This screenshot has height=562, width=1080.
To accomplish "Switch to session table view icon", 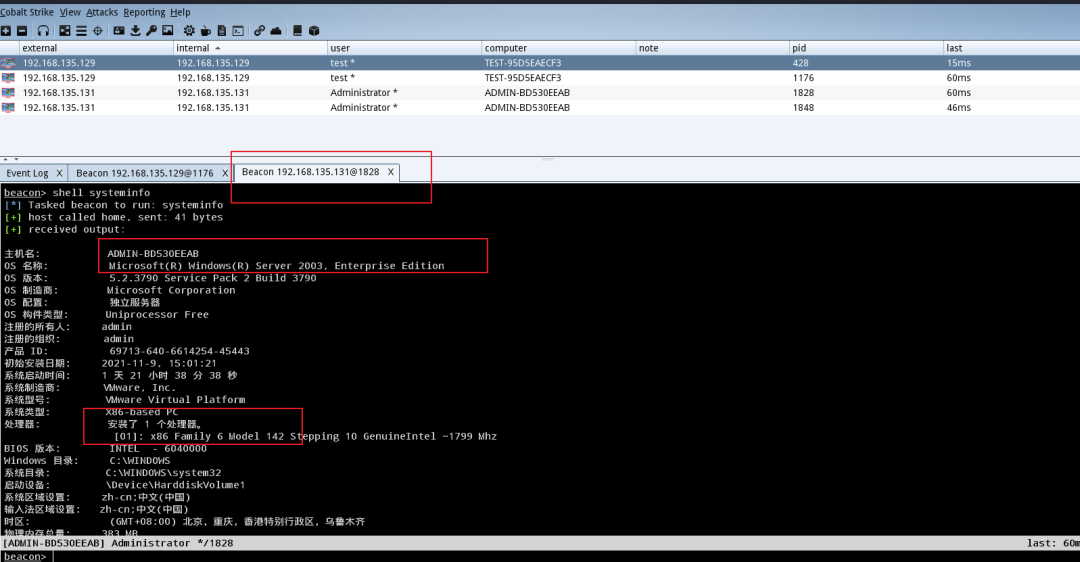I will coord(81,30).
